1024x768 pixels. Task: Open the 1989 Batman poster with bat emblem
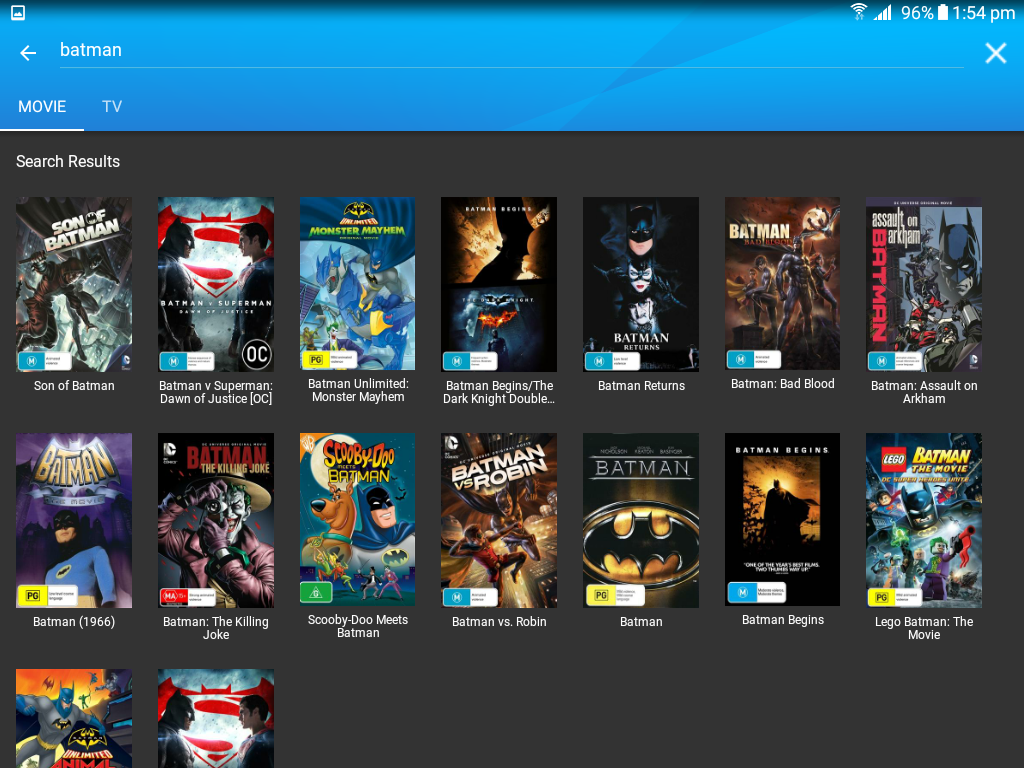[641, 520]
